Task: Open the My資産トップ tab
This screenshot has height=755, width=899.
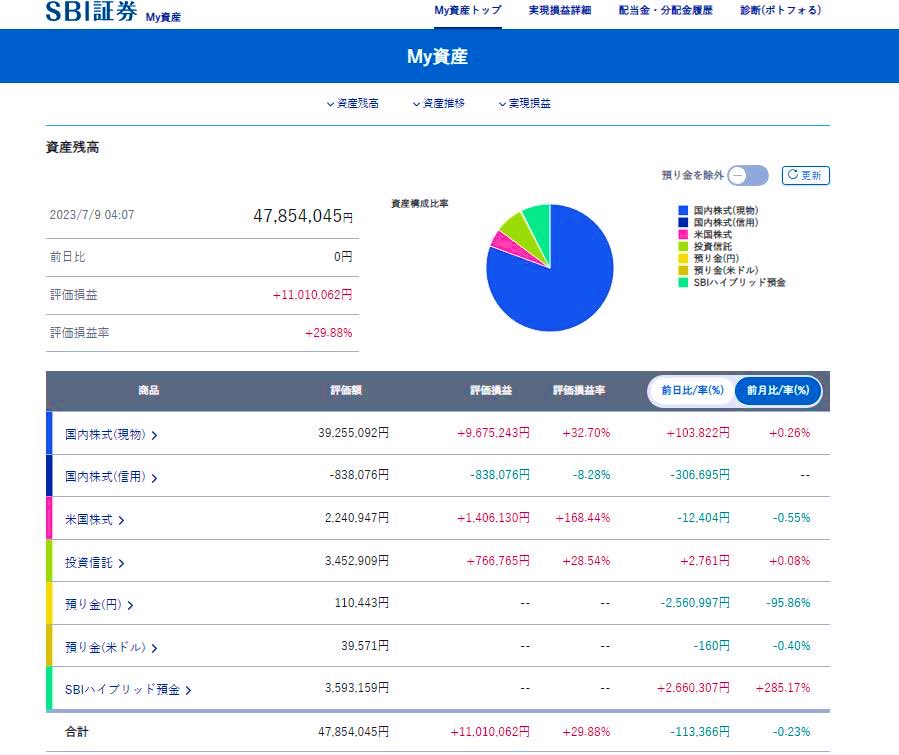Action: 468,11
